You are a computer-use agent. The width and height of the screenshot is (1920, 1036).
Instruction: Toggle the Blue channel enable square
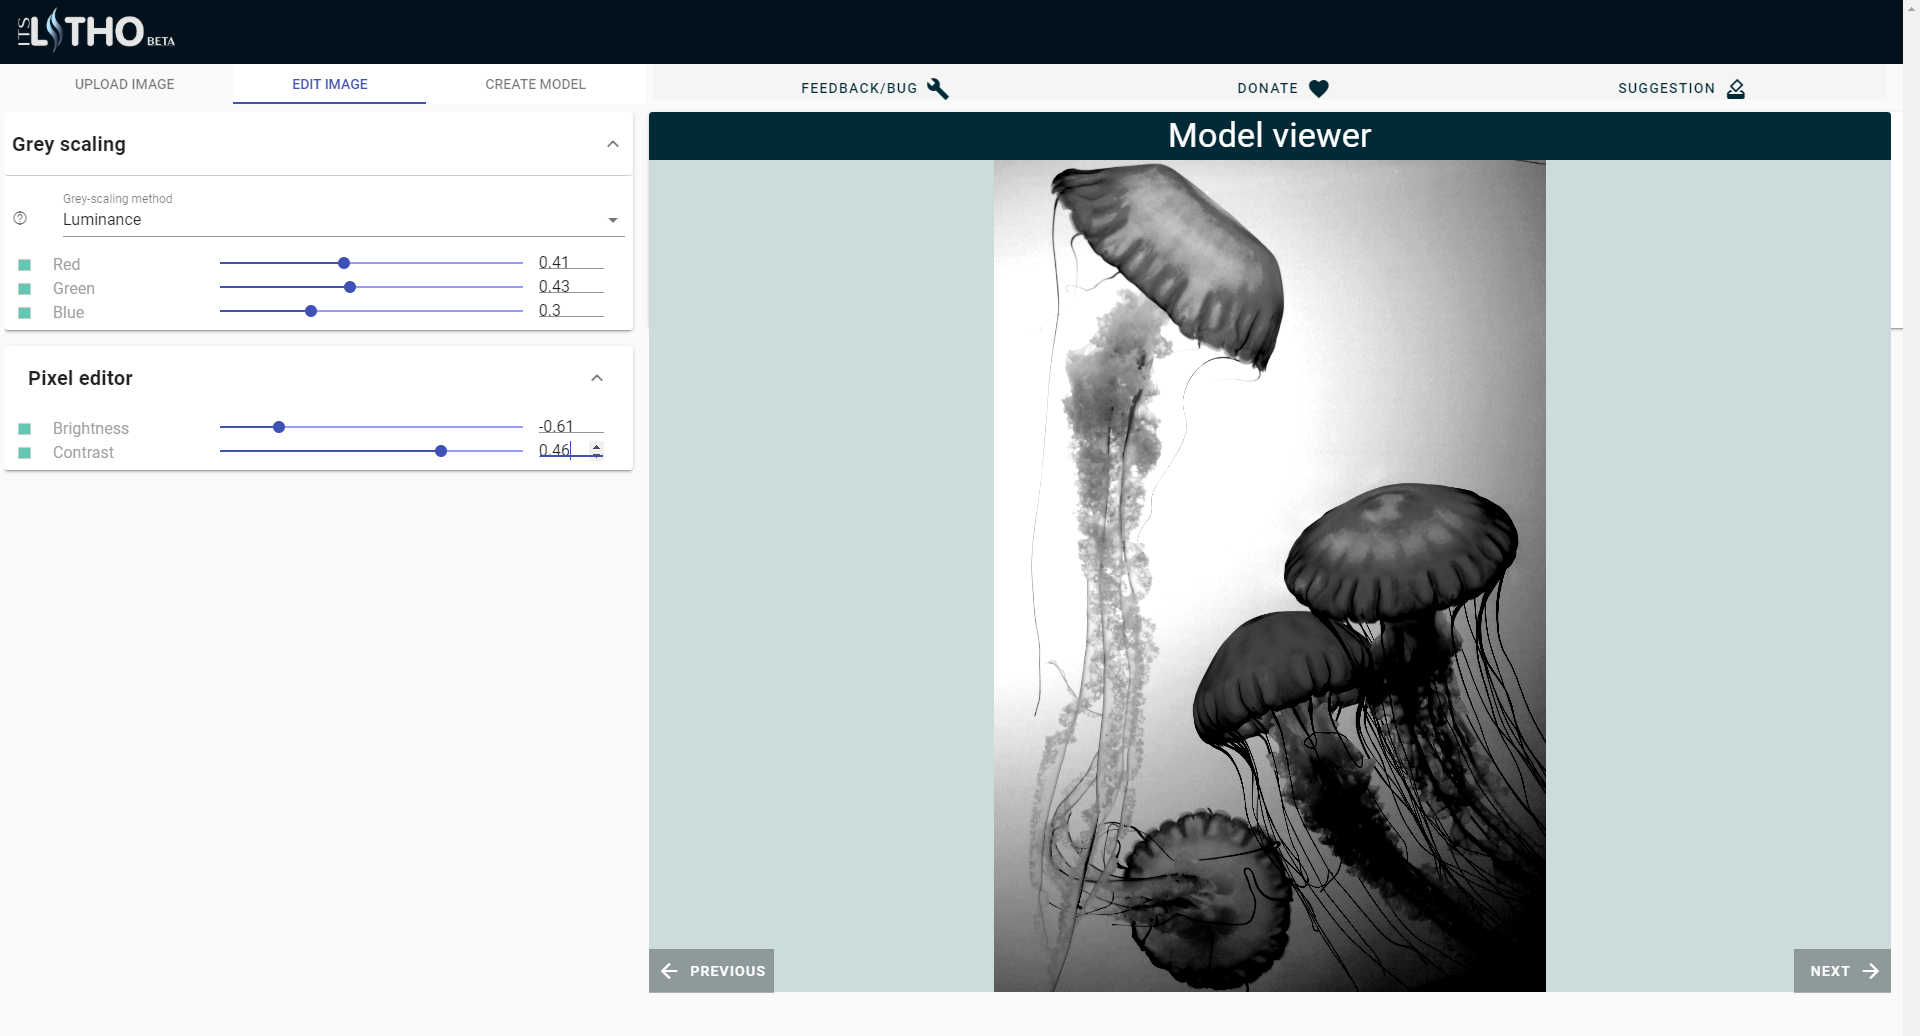tap(24, 312)
